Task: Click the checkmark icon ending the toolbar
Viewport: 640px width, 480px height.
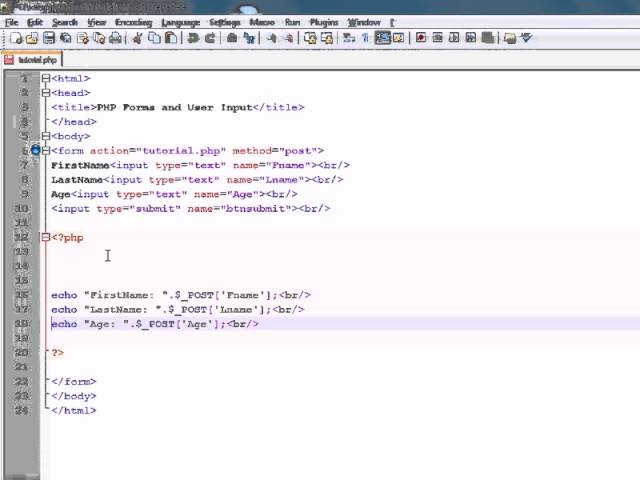Action: pyautogui.click(x=527, y=38)
